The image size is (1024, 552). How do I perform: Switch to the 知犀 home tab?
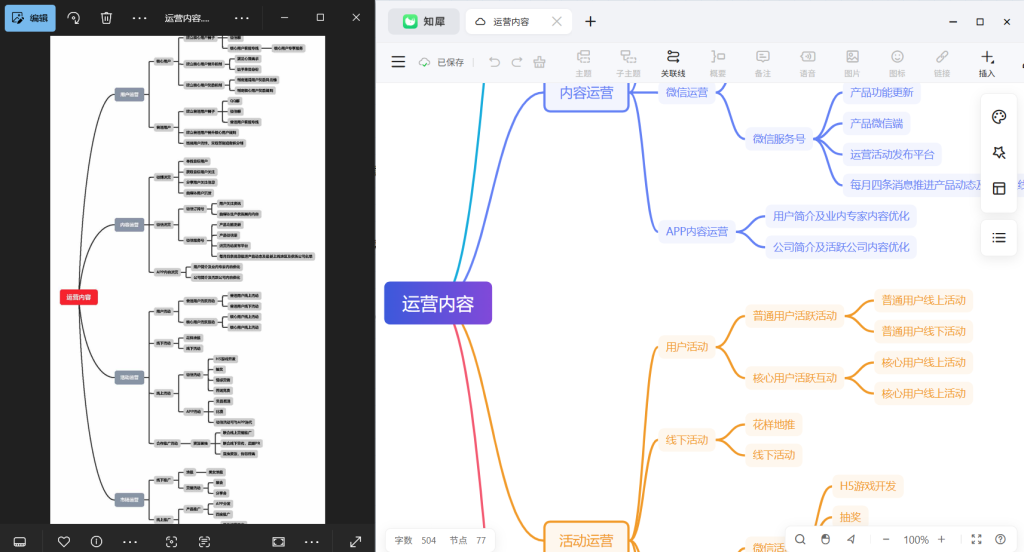click(423, 22)
